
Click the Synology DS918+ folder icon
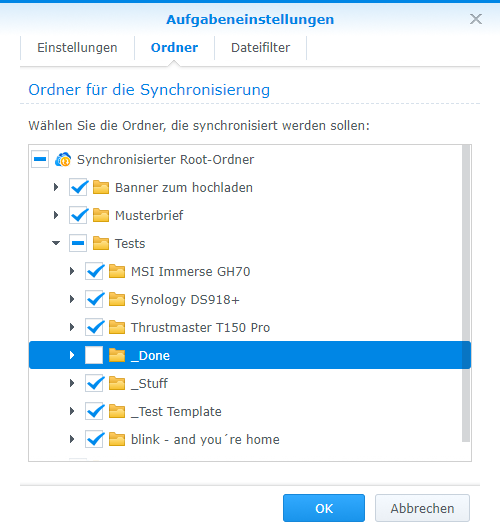[x=117, y=299]
